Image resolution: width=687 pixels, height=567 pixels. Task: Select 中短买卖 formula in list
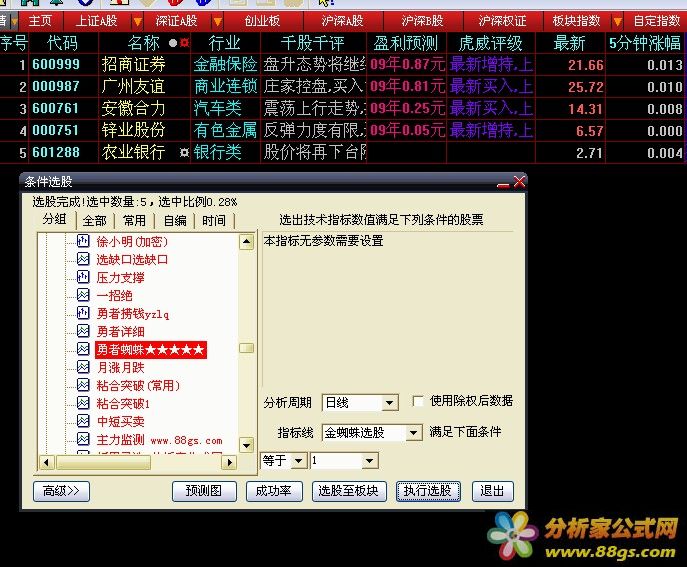pyautogui.click(x=120, y=422)
